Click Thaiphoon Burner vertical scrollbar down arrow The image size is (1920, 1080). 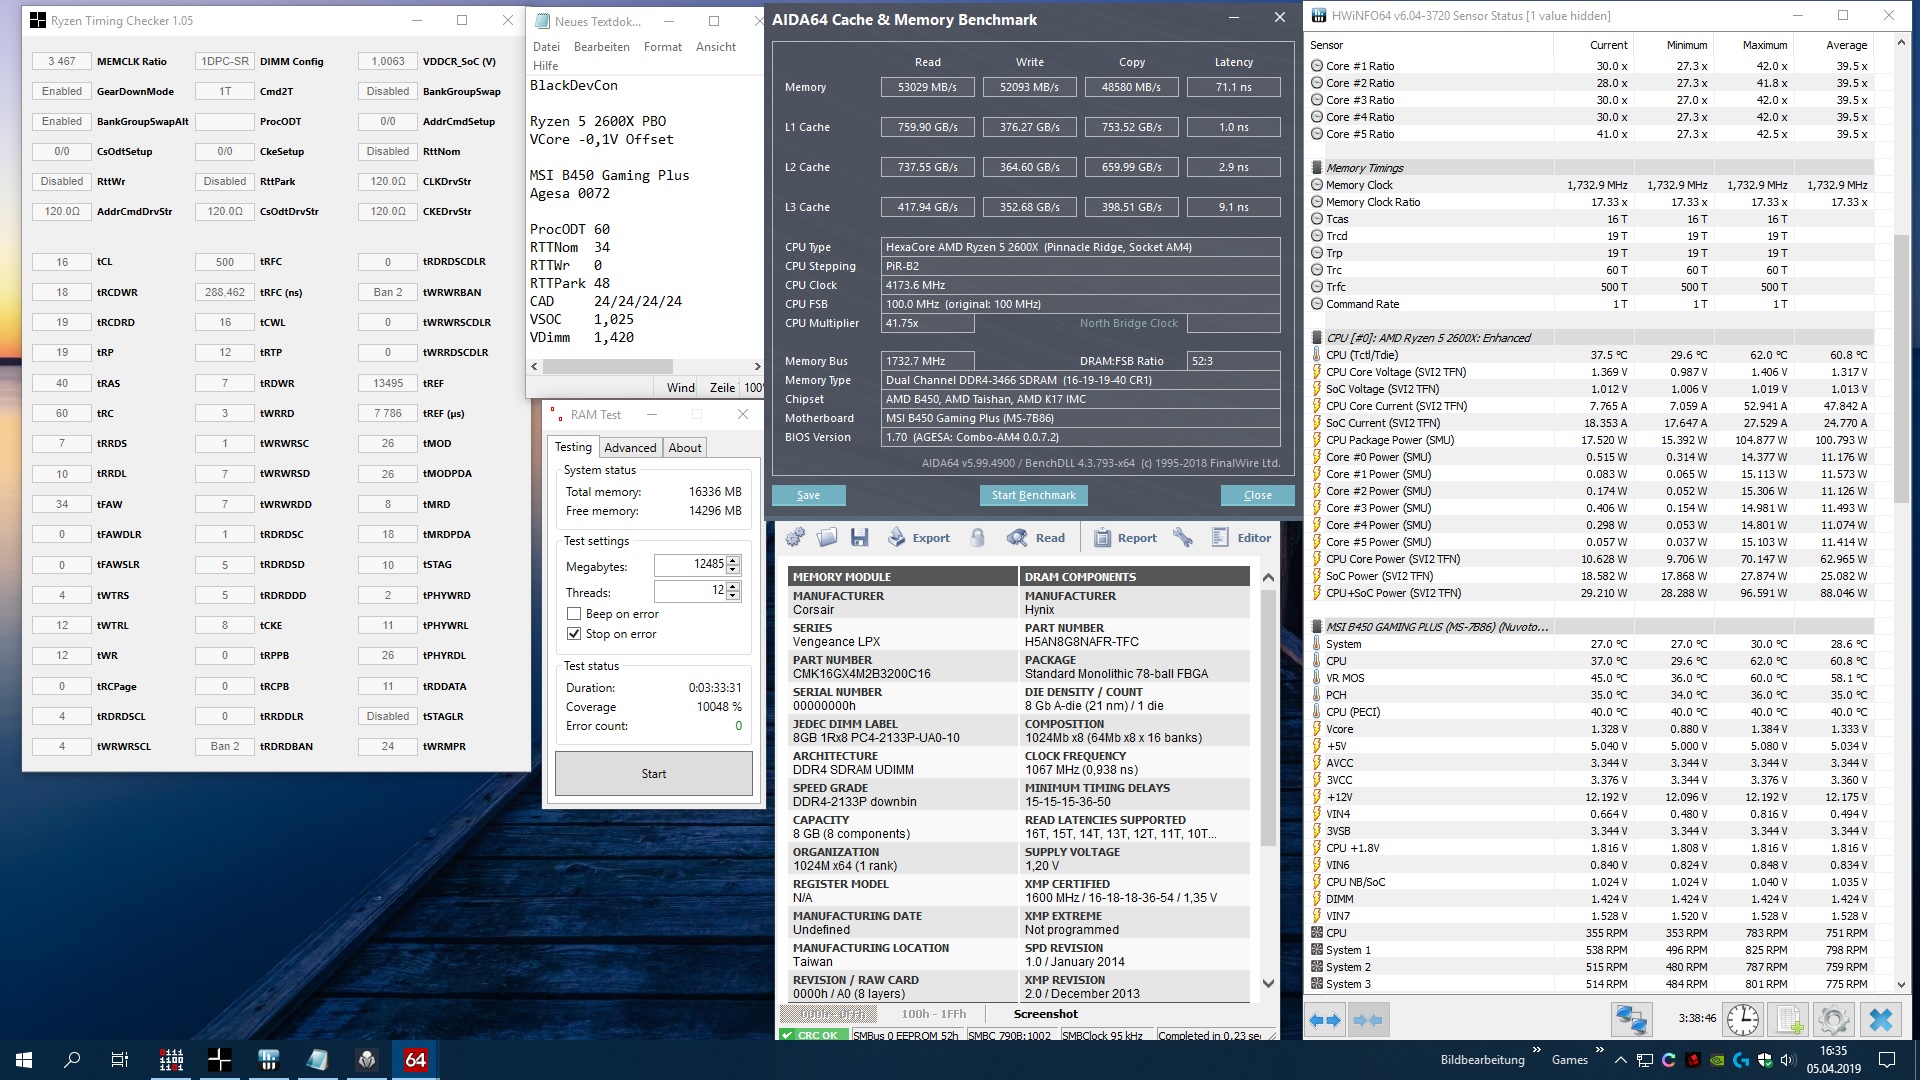click(1268, 983)
